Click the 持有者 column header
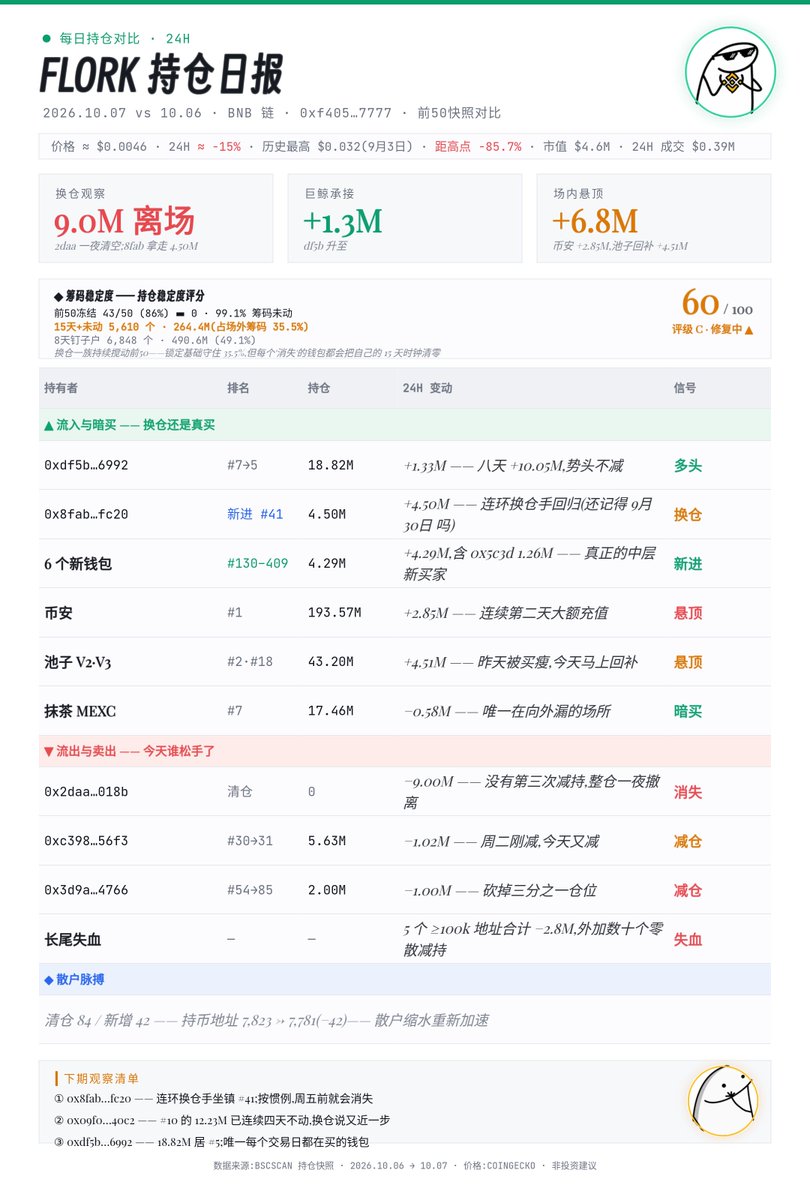810x1200 pixels. pyautogui.click(x=61, y=388)
